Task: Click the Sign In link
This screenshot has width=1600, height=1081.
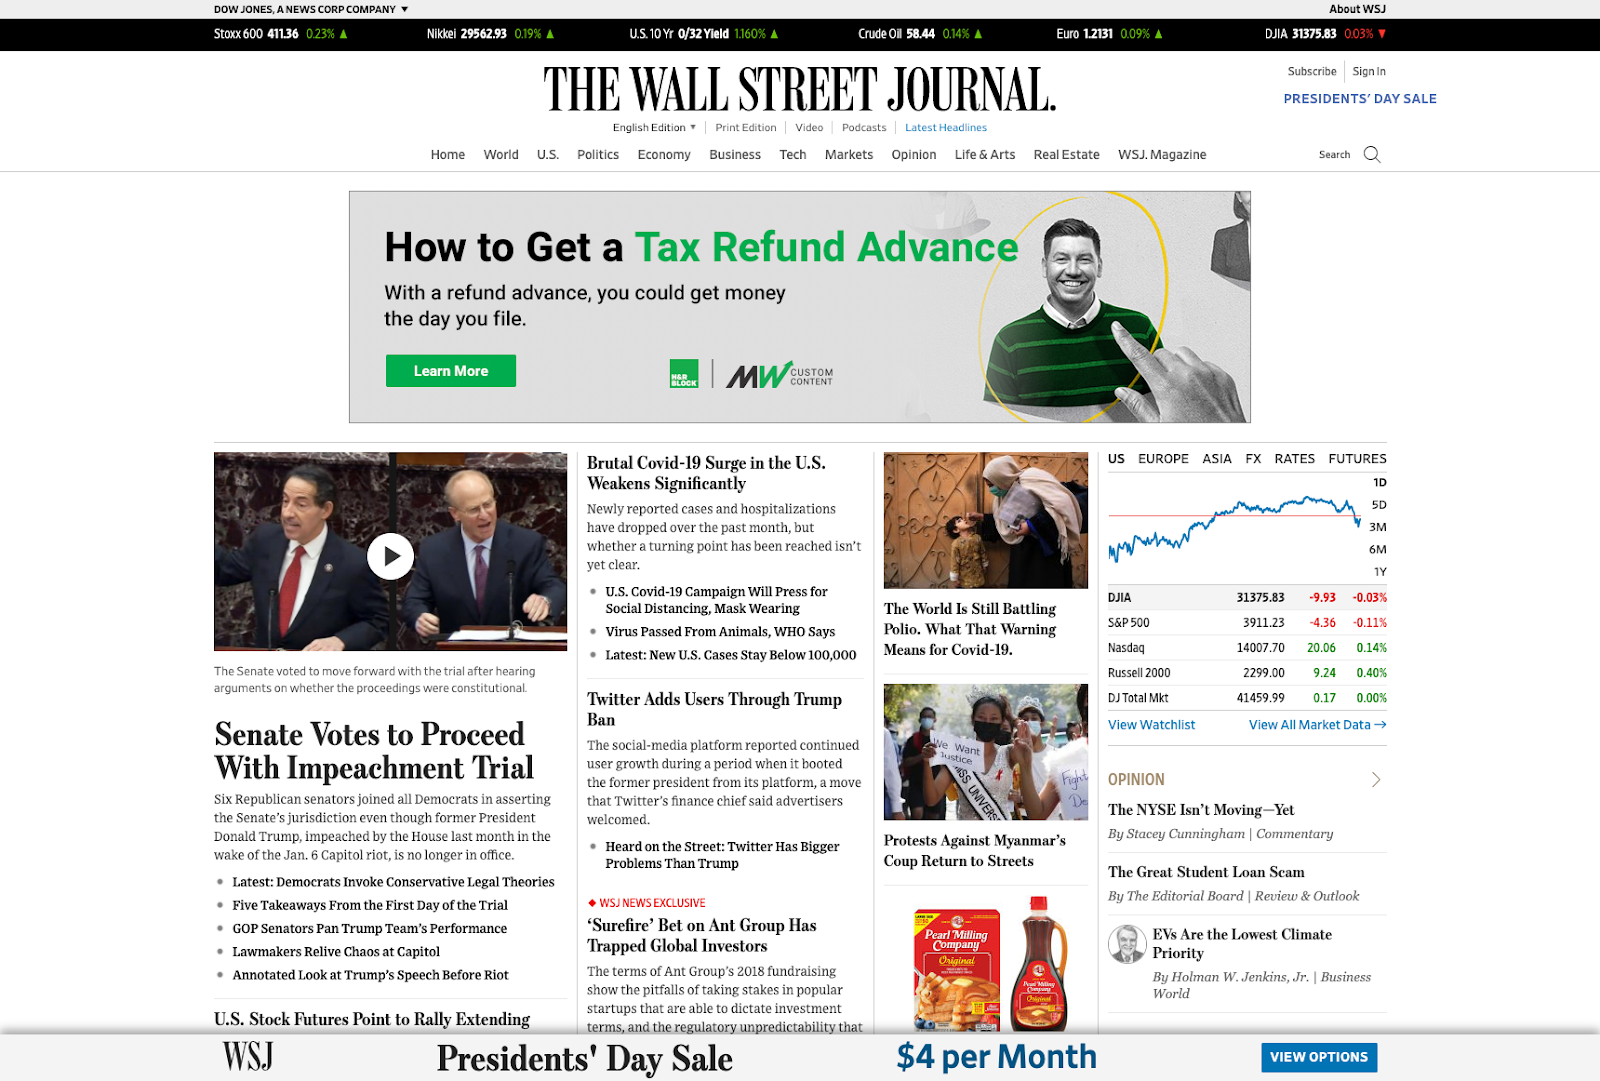Action: 1369,72
